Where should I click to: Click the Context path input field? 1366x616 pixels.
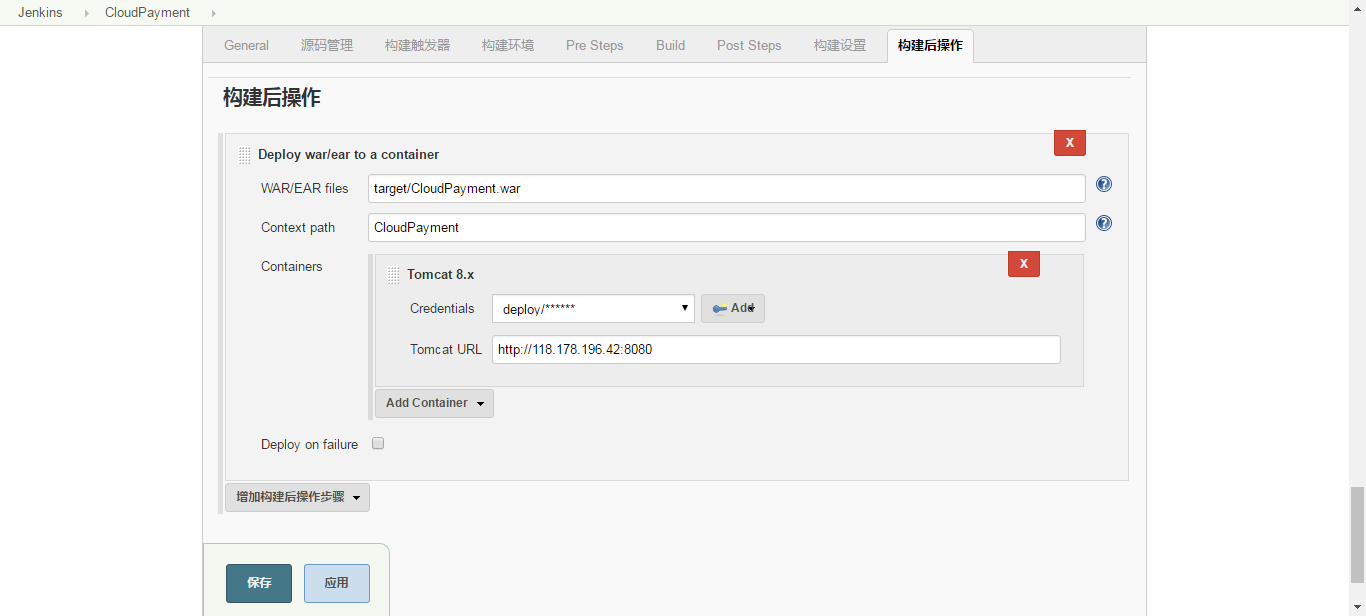point(727,227)
